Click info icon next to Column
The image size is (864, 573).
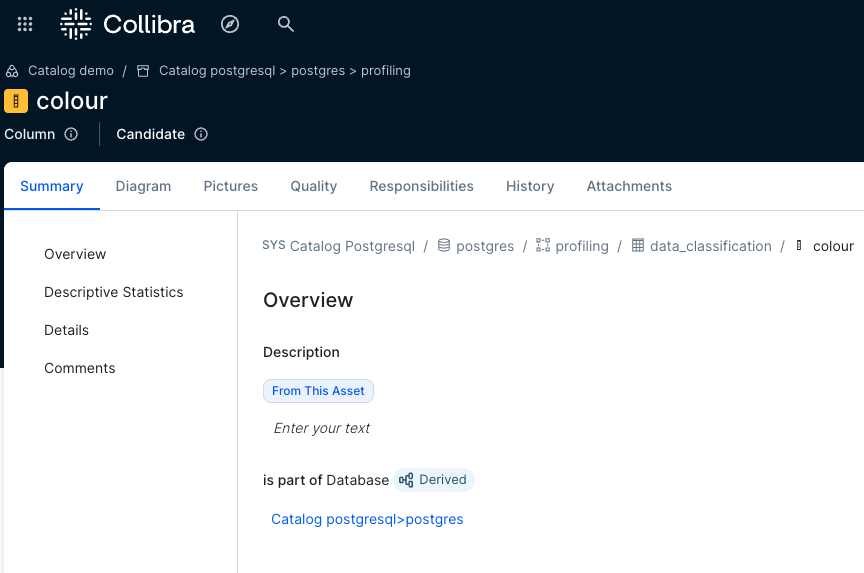[71, 134]
